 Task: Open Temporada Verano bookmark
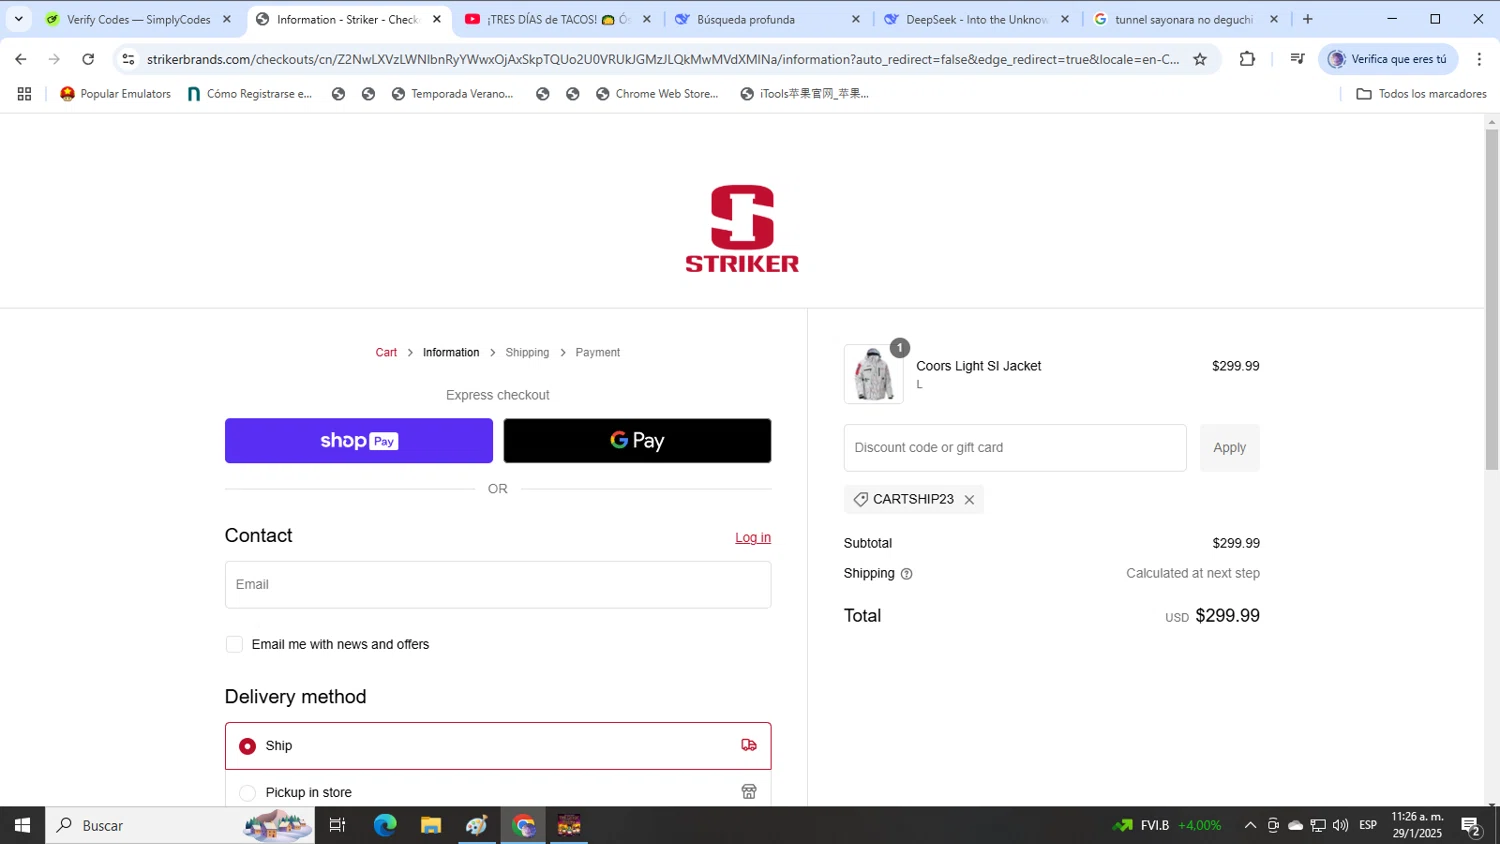pos(452,94)
